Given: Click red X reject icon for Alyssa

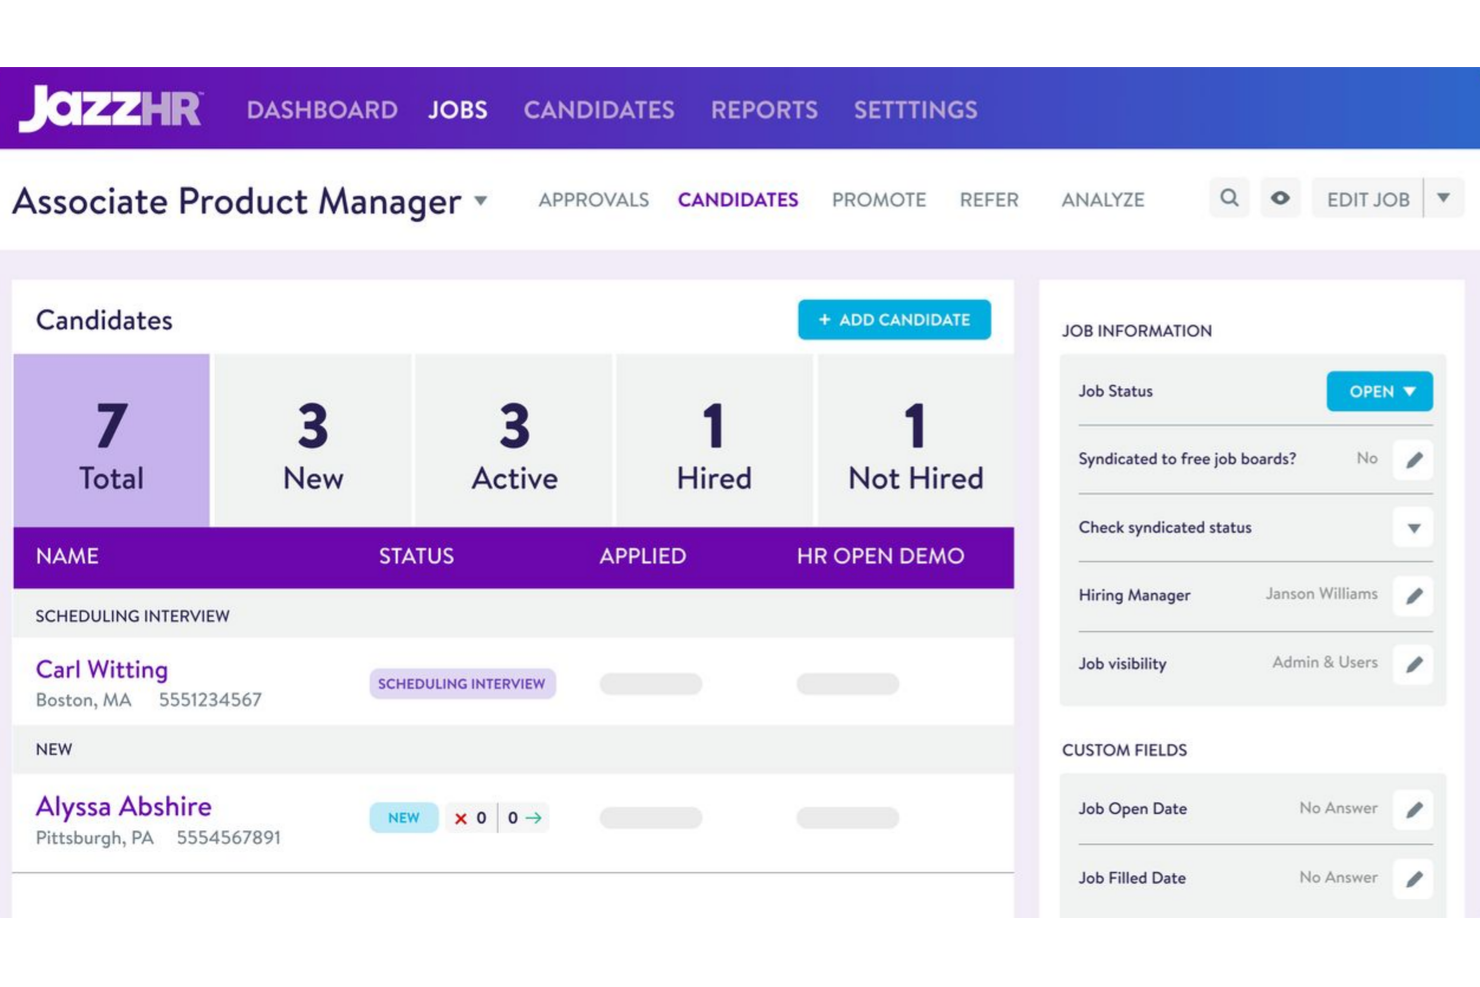Looking at the screenshot, I should coord(461,818).
